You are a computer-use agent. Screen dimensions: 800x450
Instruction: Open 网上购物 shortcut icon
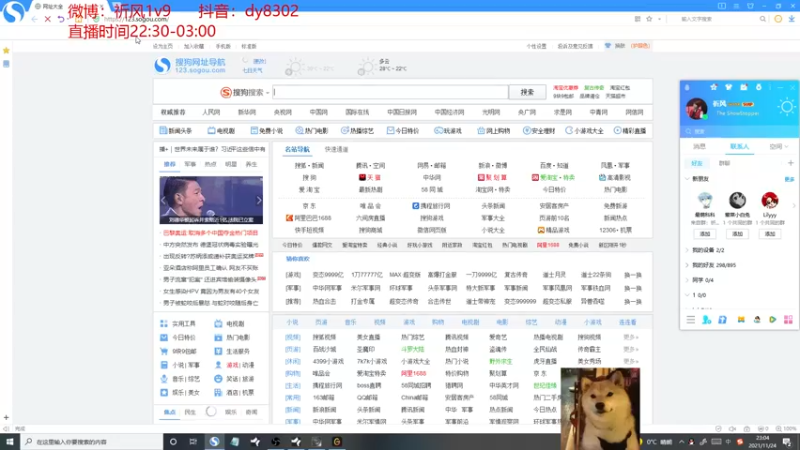(x=493, y=131)
